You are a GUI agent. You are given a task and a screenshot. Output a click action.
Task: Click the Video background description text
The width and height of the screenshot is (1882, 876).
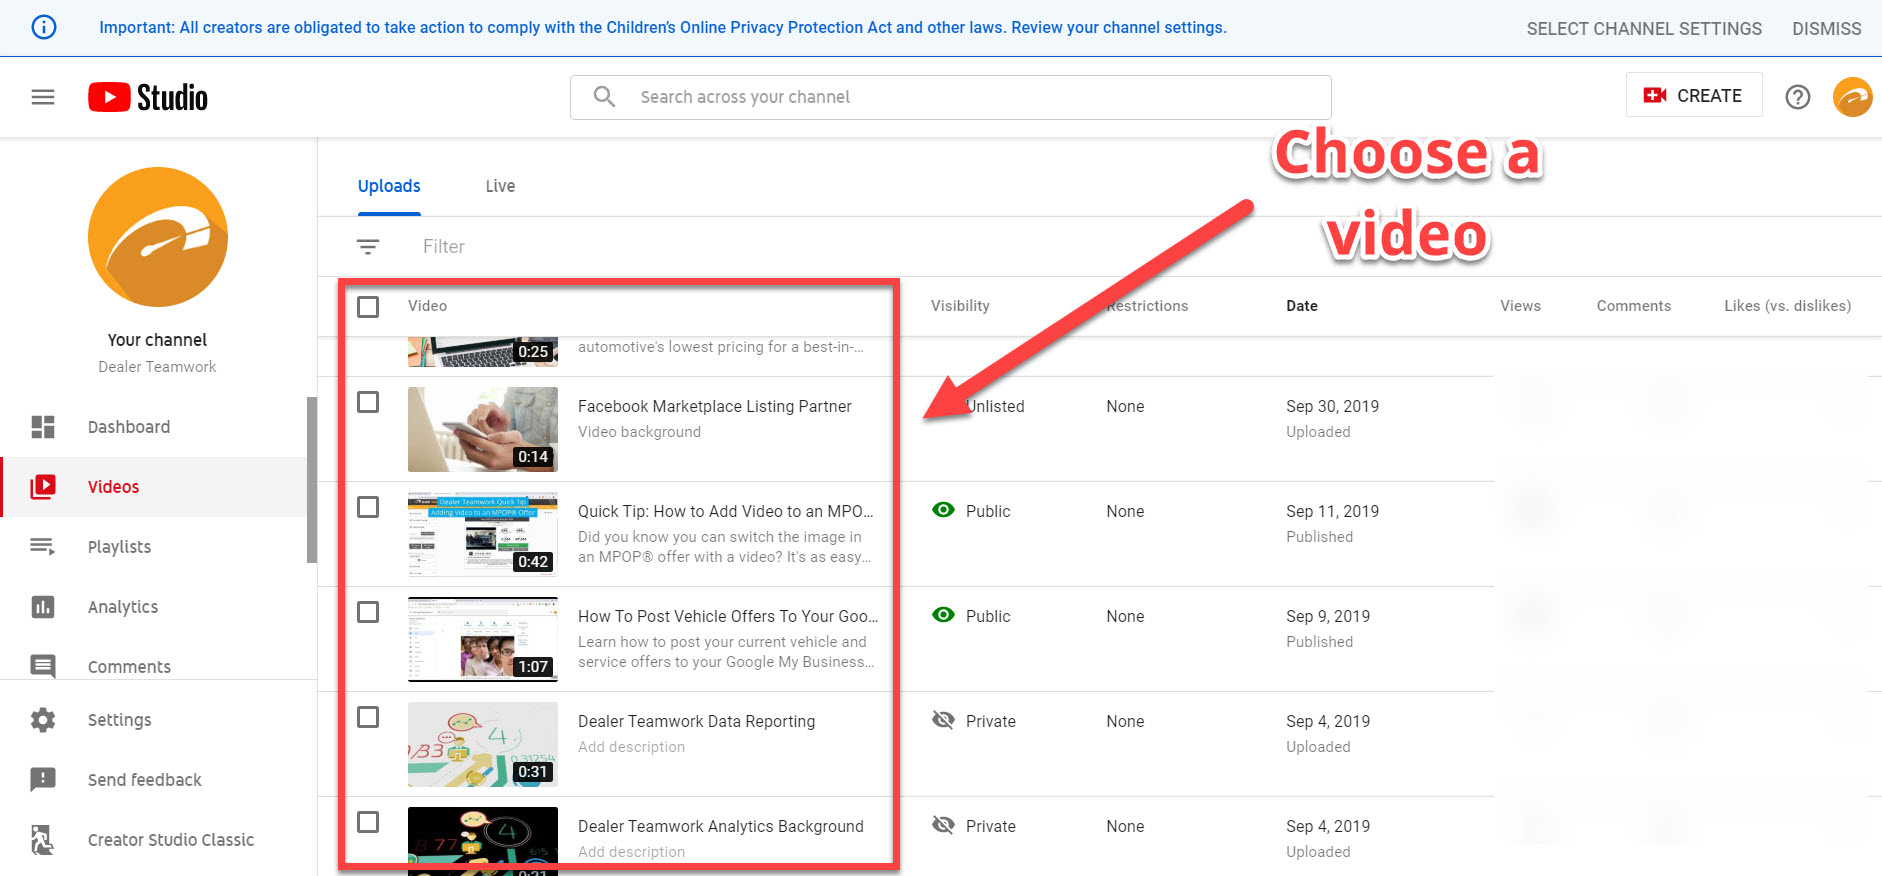pyautogui.click(x=639, y=432)
